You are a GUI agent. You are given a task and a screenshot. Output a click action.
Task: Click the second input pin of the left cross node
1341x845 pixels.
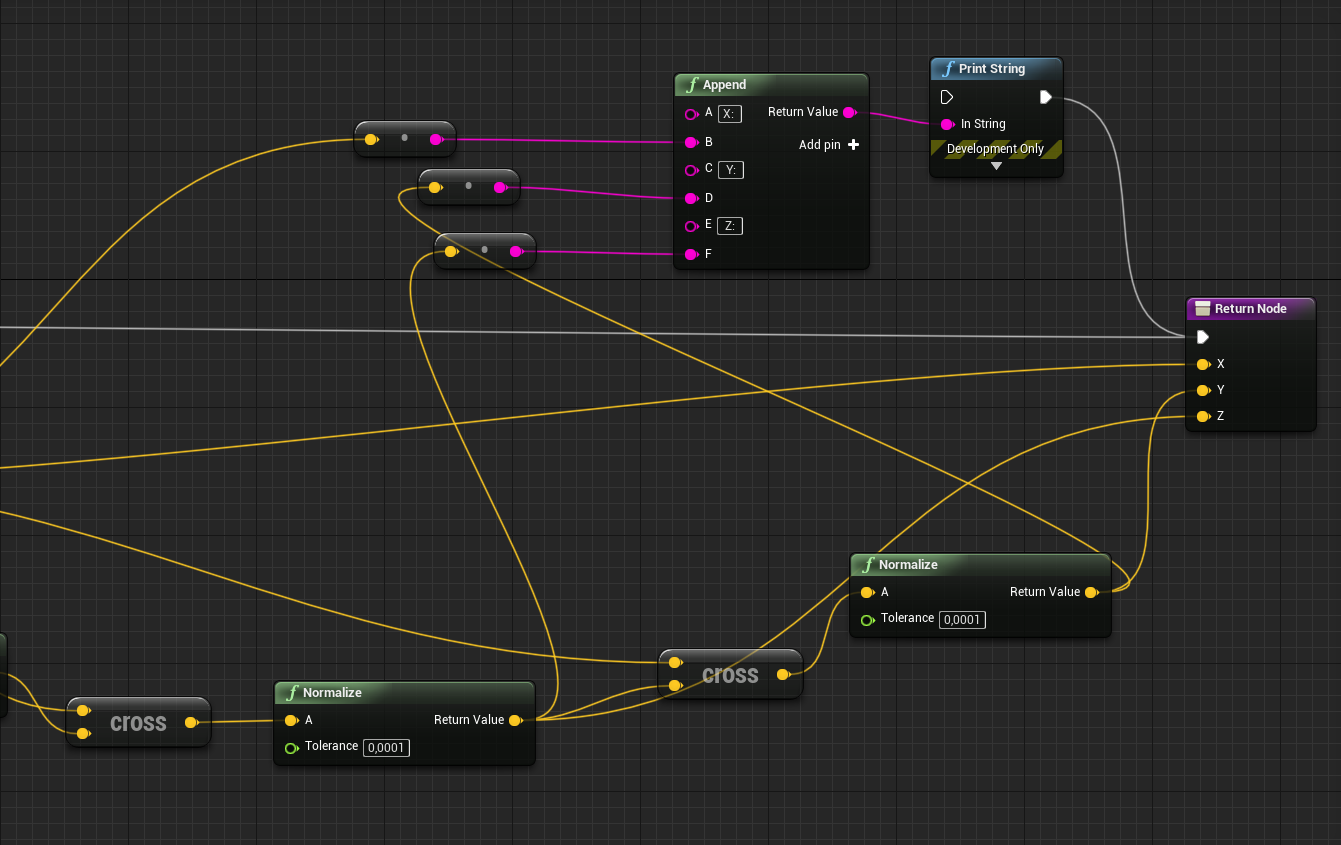pyautogui.click(x=83, y=734)
